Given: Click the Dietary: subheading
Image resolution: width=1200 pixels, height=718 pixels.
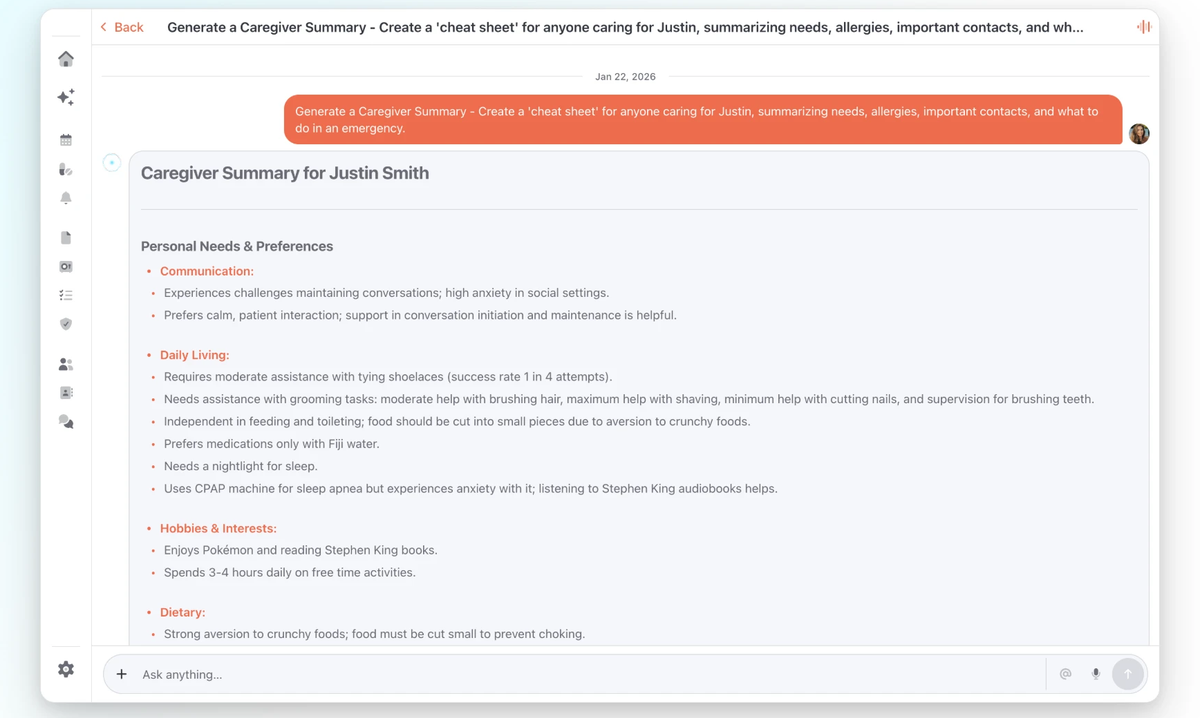Looking at the screenshot, I should pyautogui.click(x=183, y=612).
